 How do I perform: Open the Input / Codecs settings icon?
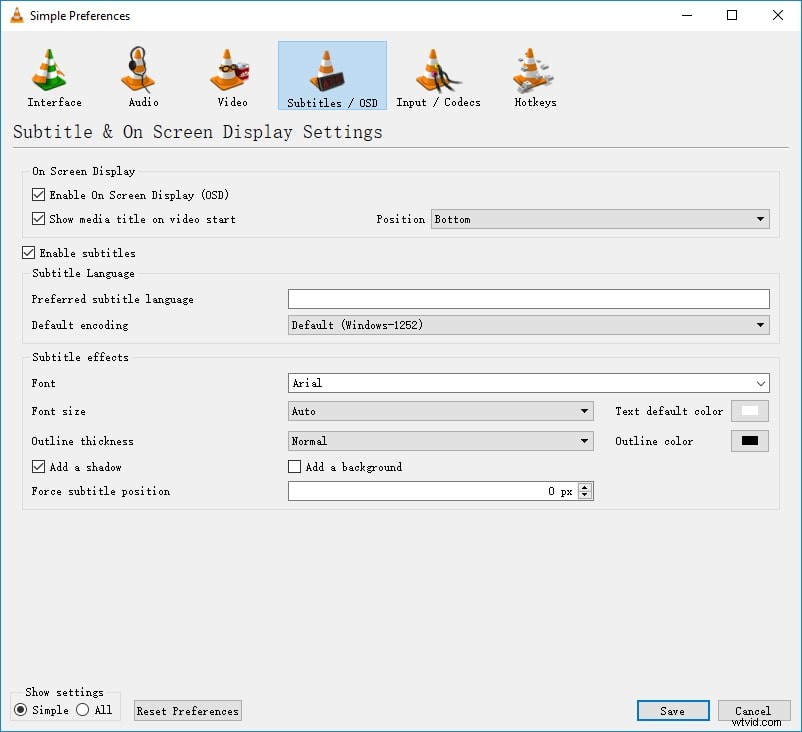437,75
